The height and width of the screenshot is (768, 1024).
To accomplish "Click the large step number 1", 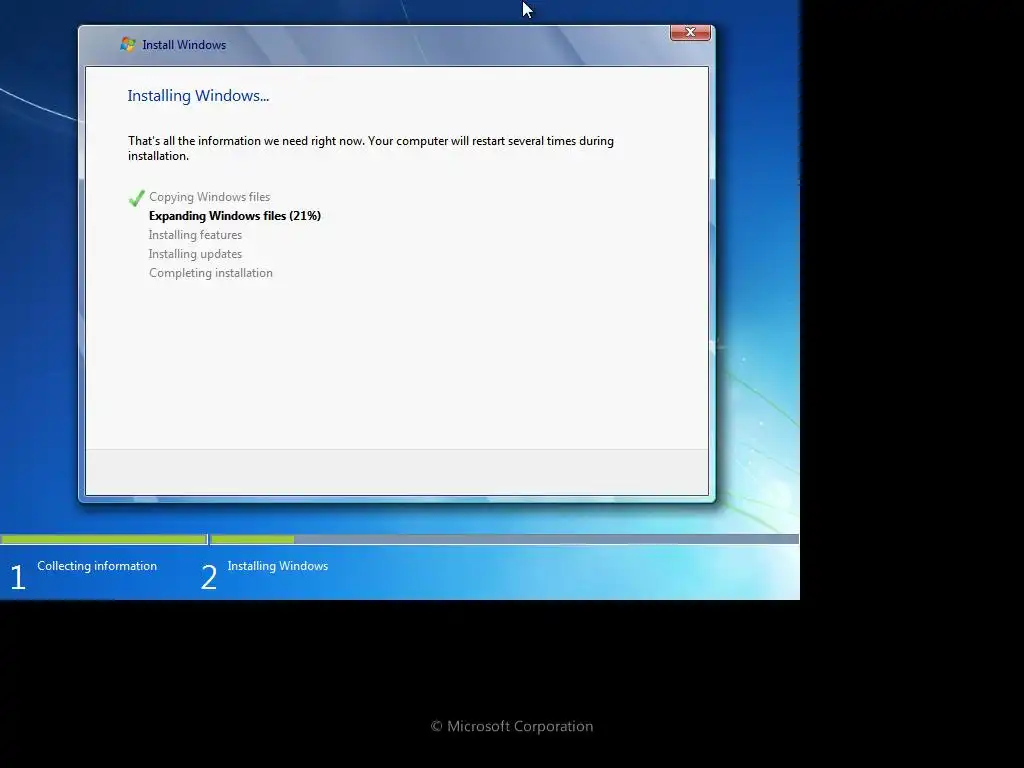I will pos(18,578).
